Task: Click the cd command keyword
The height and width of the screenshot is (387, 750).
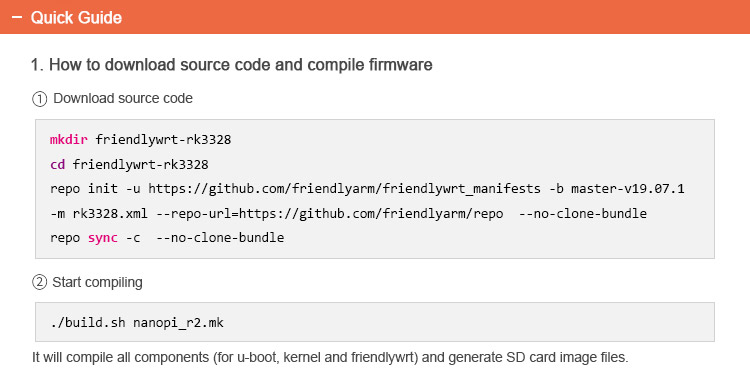Action: [x=57, y=165]
